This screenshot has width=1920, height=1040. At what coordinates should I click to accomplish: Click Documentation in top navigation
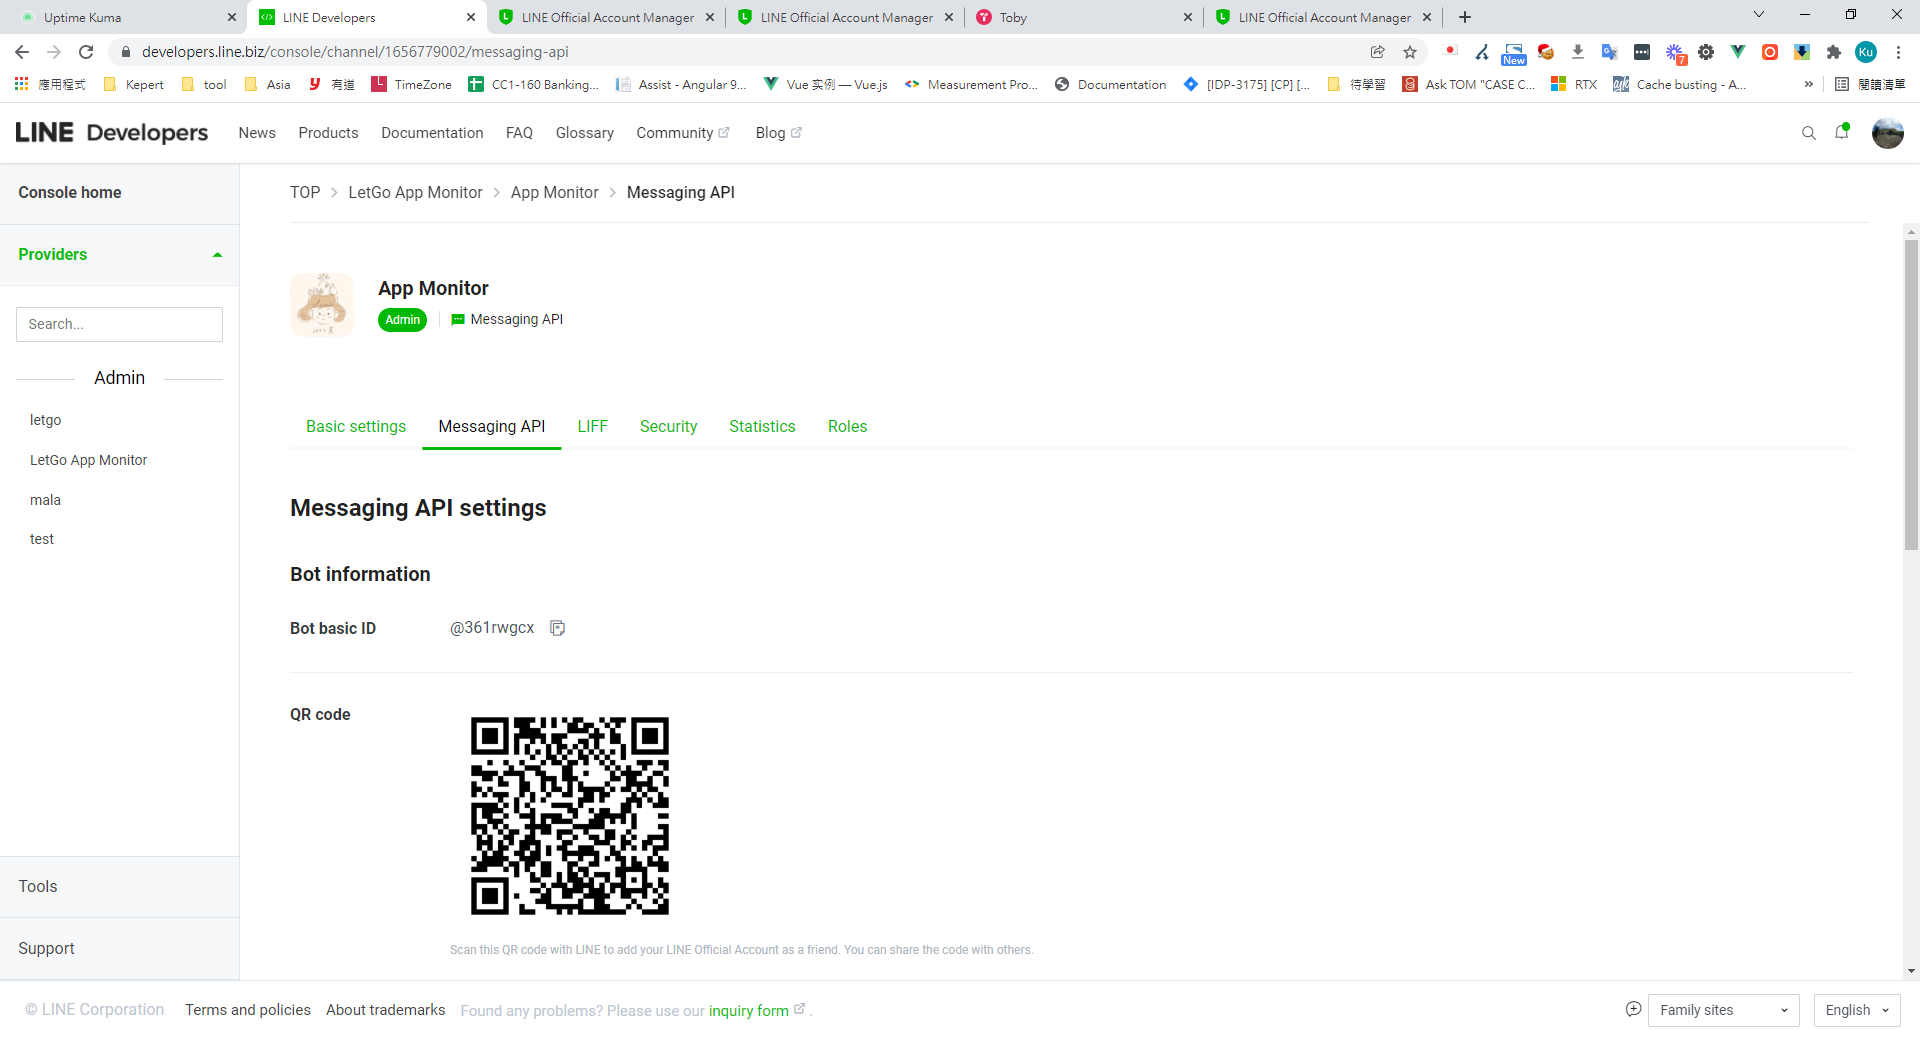click(x=432, y=133)
